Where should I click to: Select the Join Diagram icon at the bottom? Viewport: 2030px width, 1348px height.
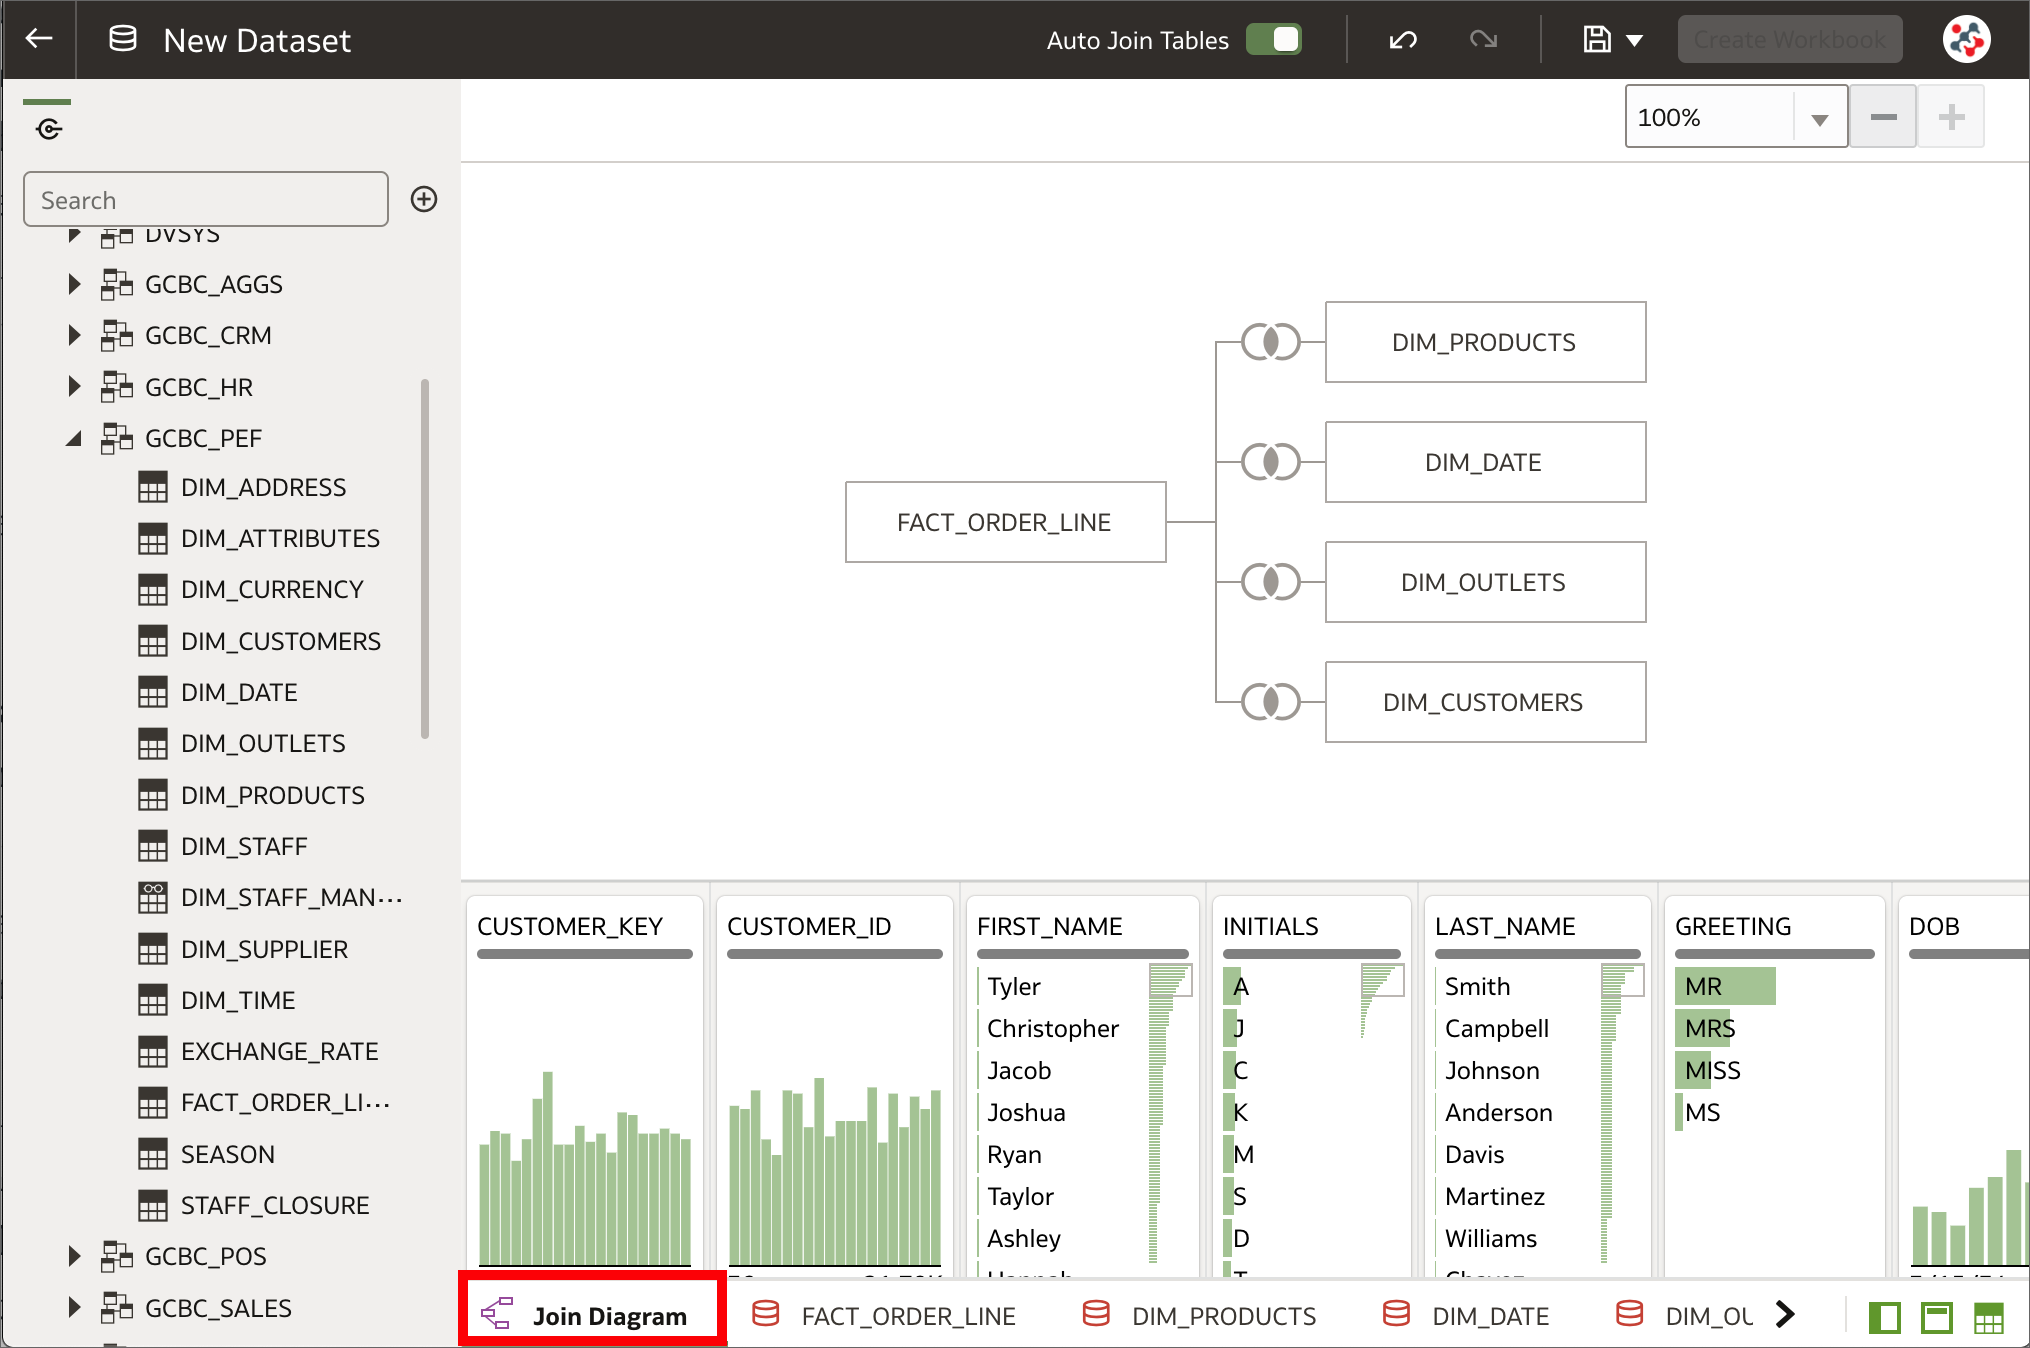click(497, 1314)
